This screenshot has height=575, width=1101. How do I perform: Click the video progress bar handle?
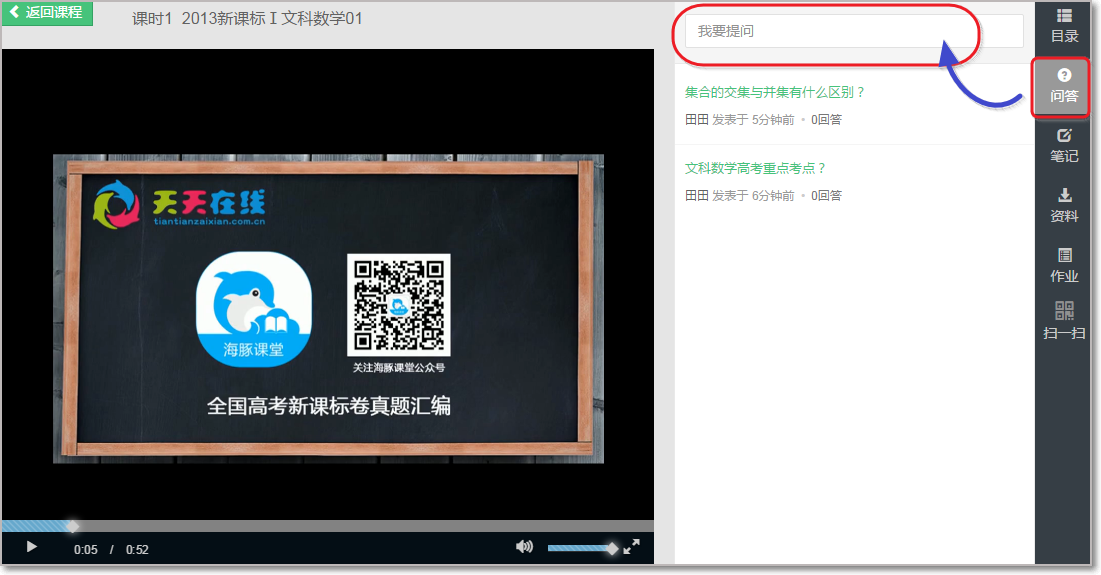pos(72,526)
